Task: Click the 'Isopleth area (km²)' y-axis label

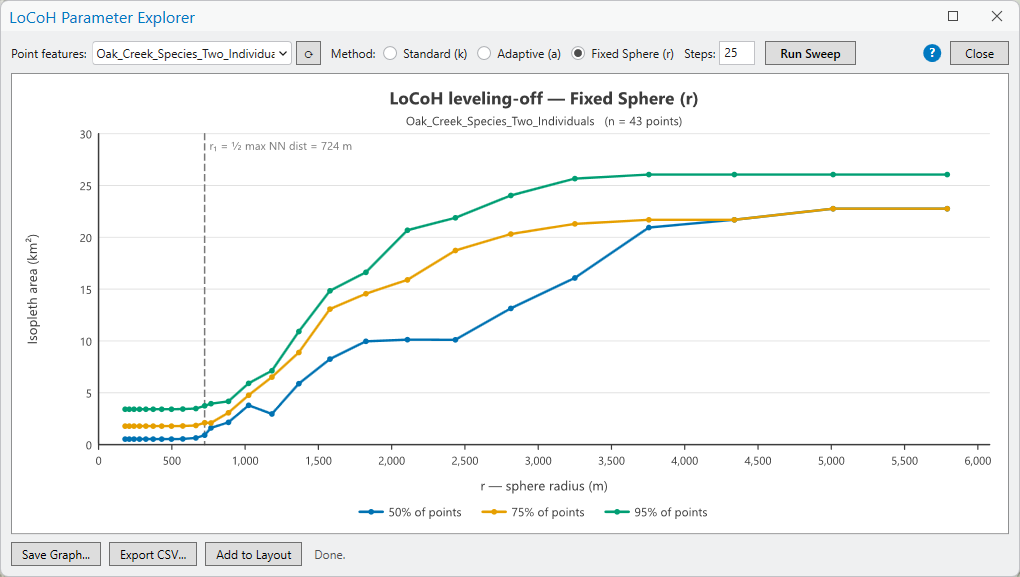Action: pyautogui.click(x=33, y=289)
